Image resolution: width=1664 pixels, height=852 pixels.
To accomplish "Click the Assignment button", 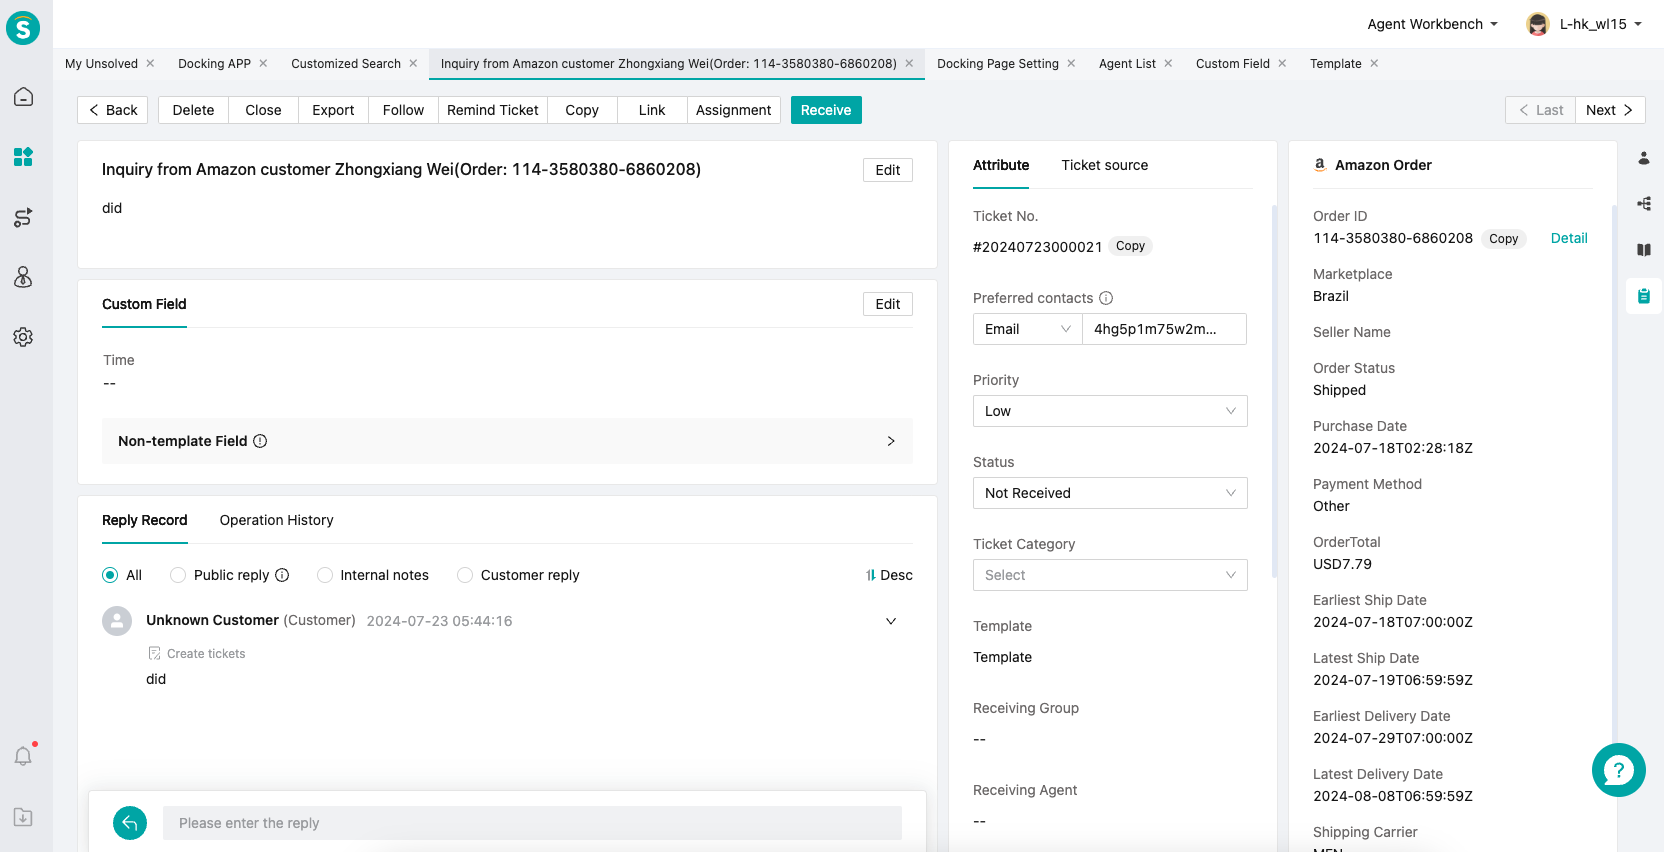I will 733,110.
